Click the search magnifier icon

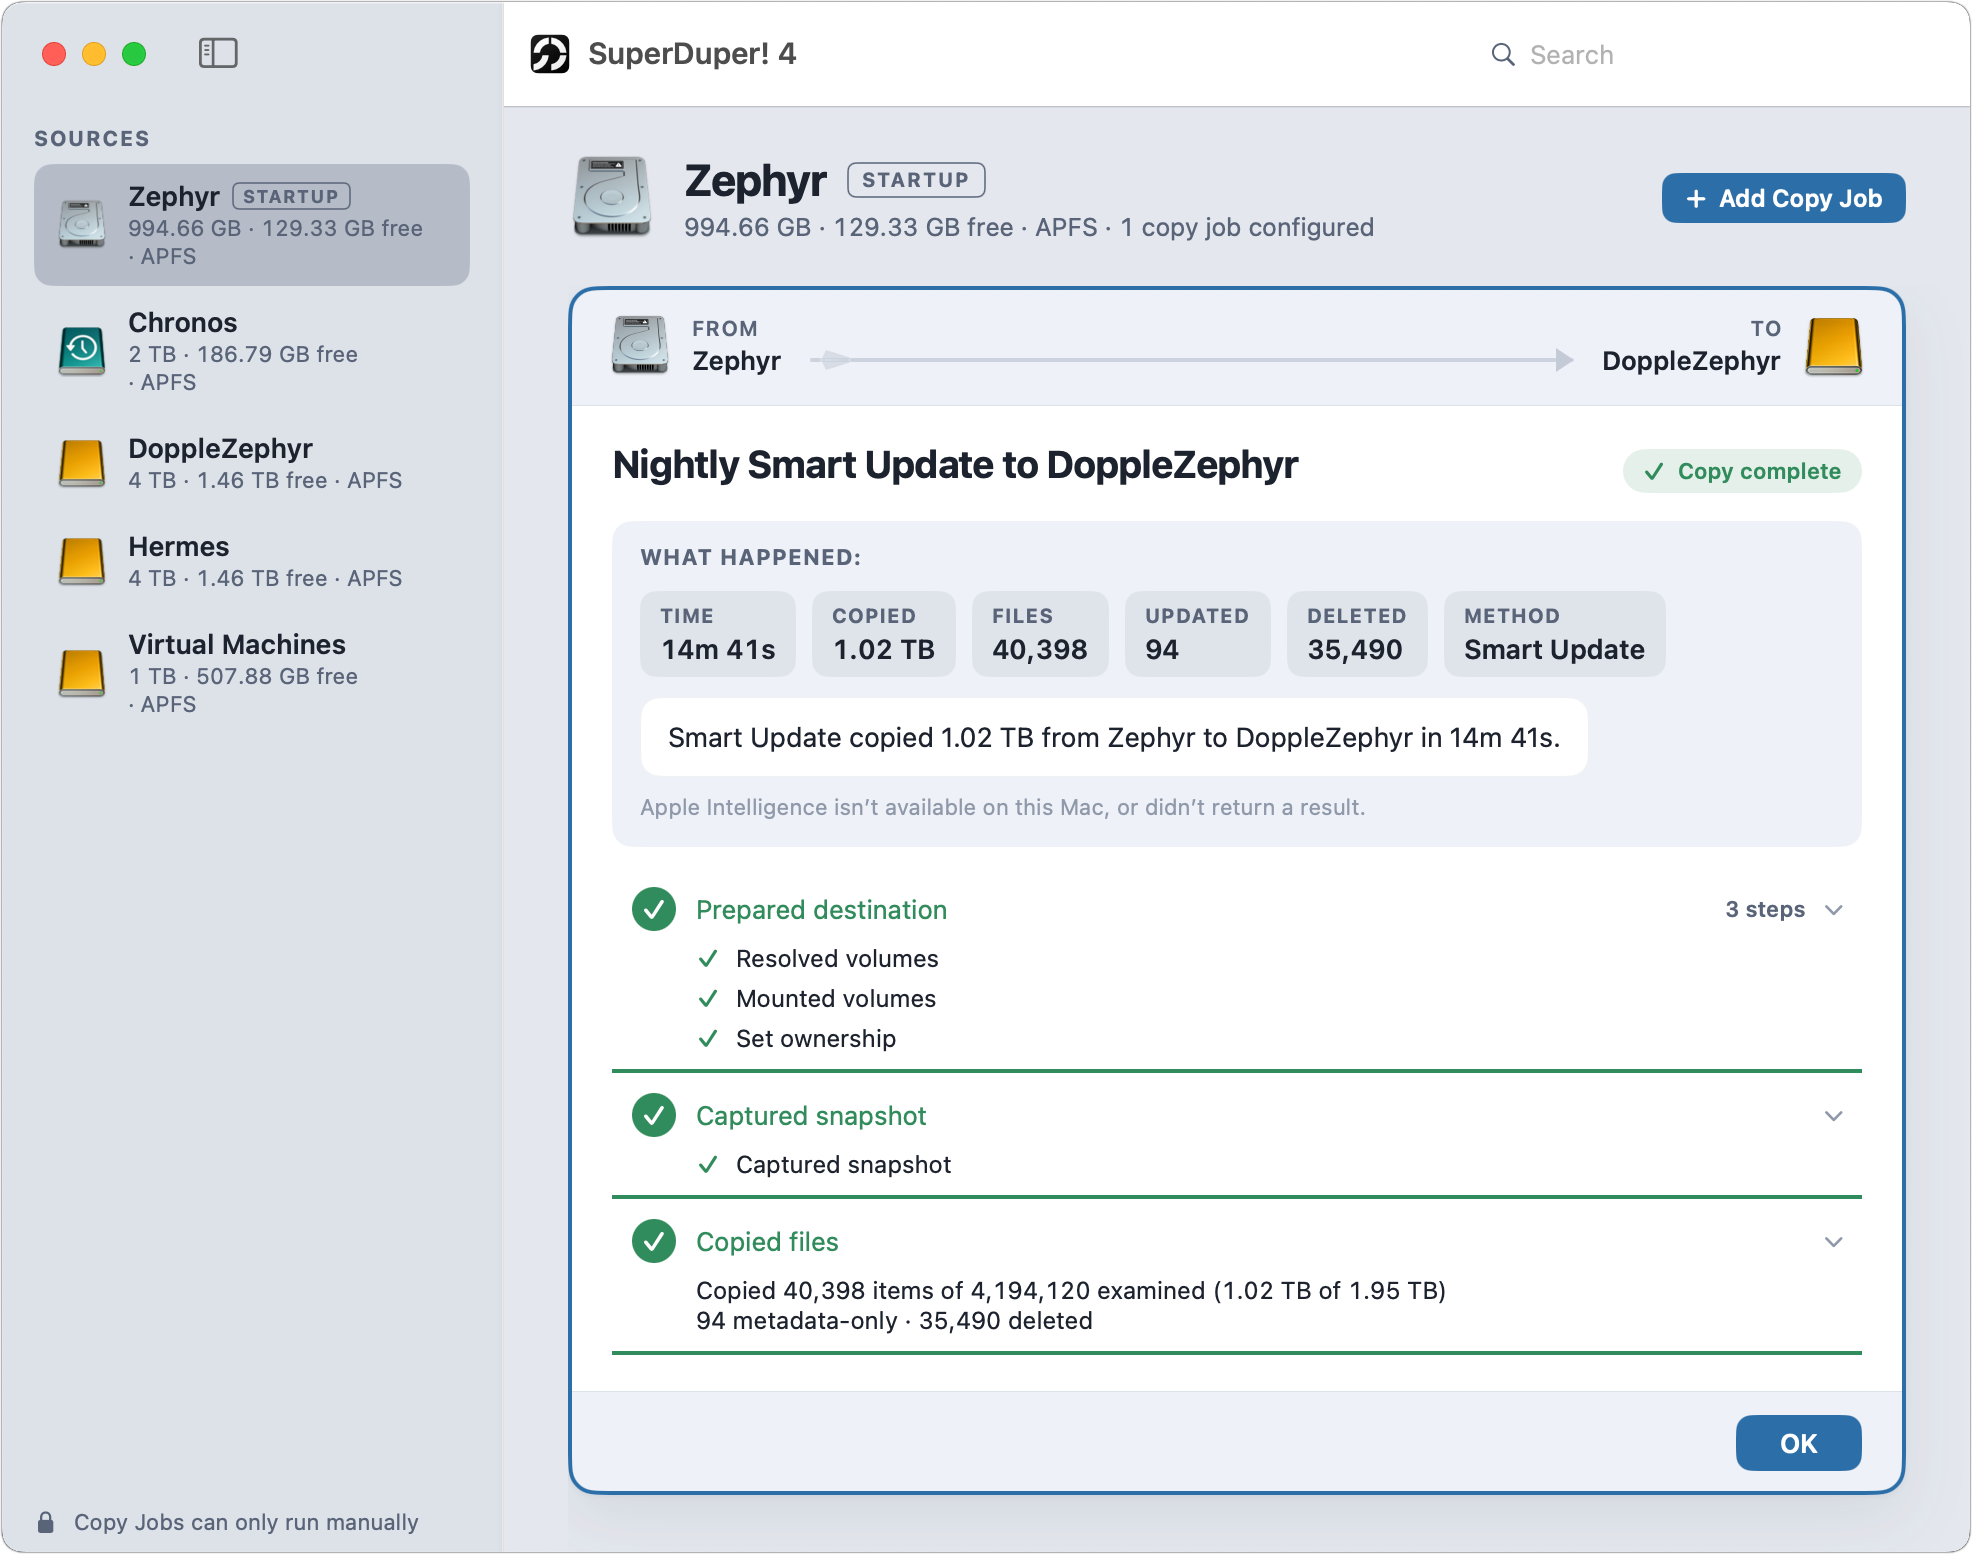pyautogui.click(x=1503, y=54)
